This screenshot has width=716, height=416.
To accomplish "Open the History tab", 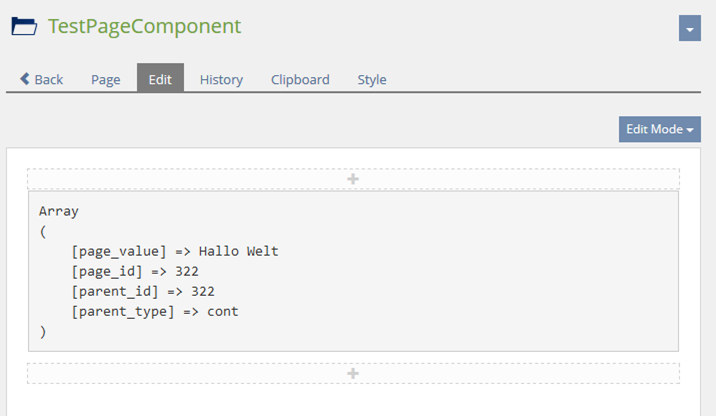I will point(221,80).
